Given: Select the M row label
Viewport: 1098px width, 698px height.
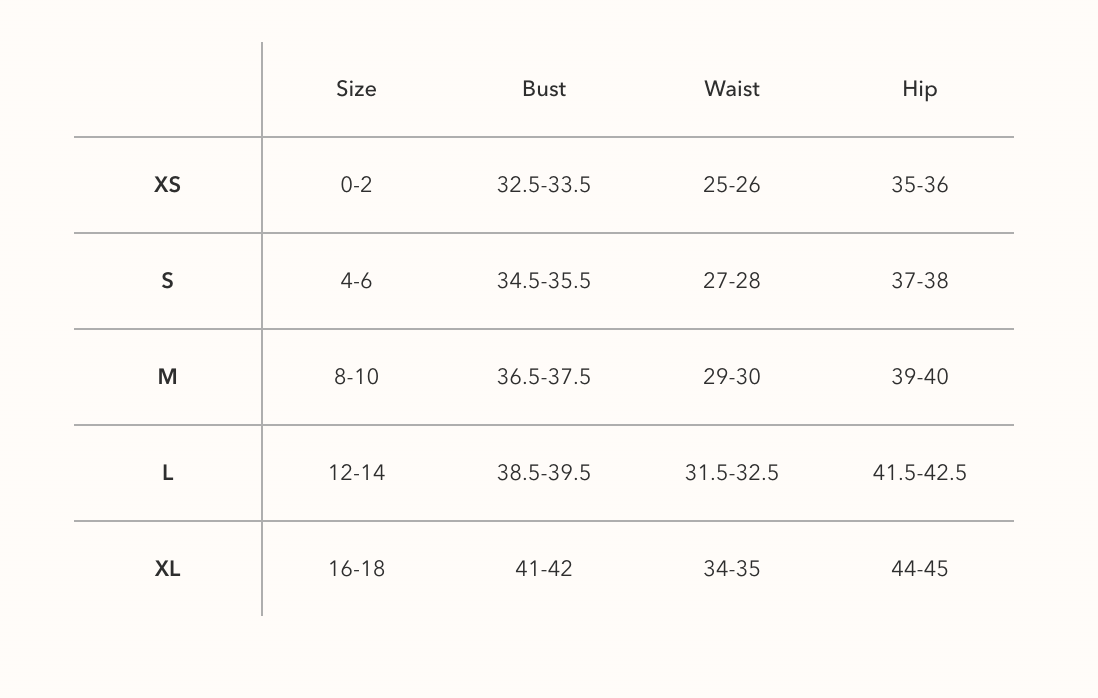Looking at the screenshot, I should coord(168,377).
